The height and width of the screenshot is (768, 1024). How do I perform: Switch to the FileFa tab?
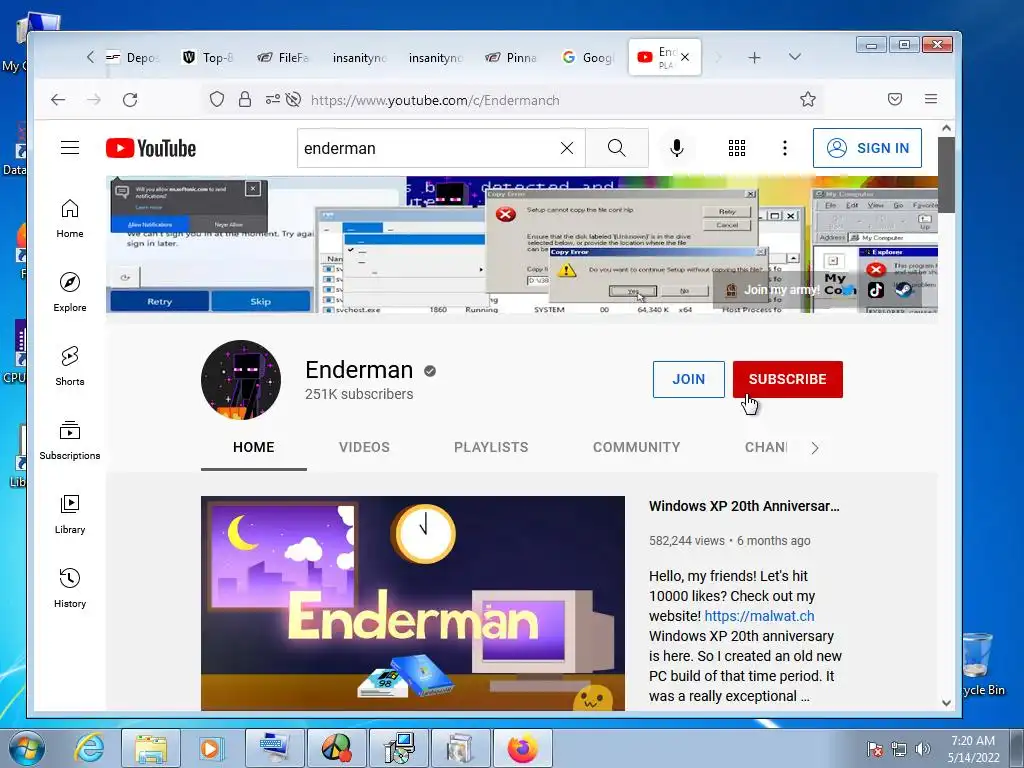[285, 57]
